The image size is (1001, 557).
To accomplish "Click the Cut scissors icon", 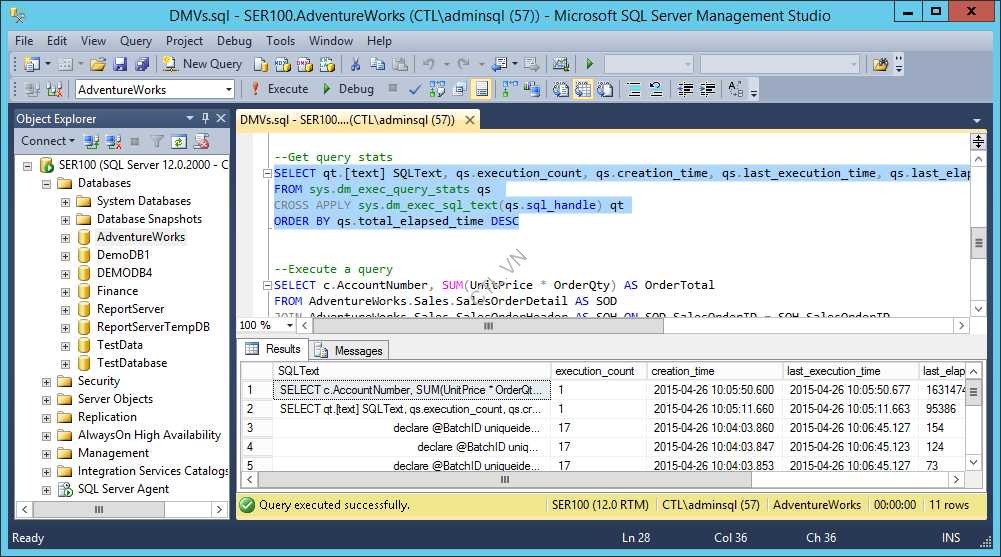I will [x=354, y=64].
